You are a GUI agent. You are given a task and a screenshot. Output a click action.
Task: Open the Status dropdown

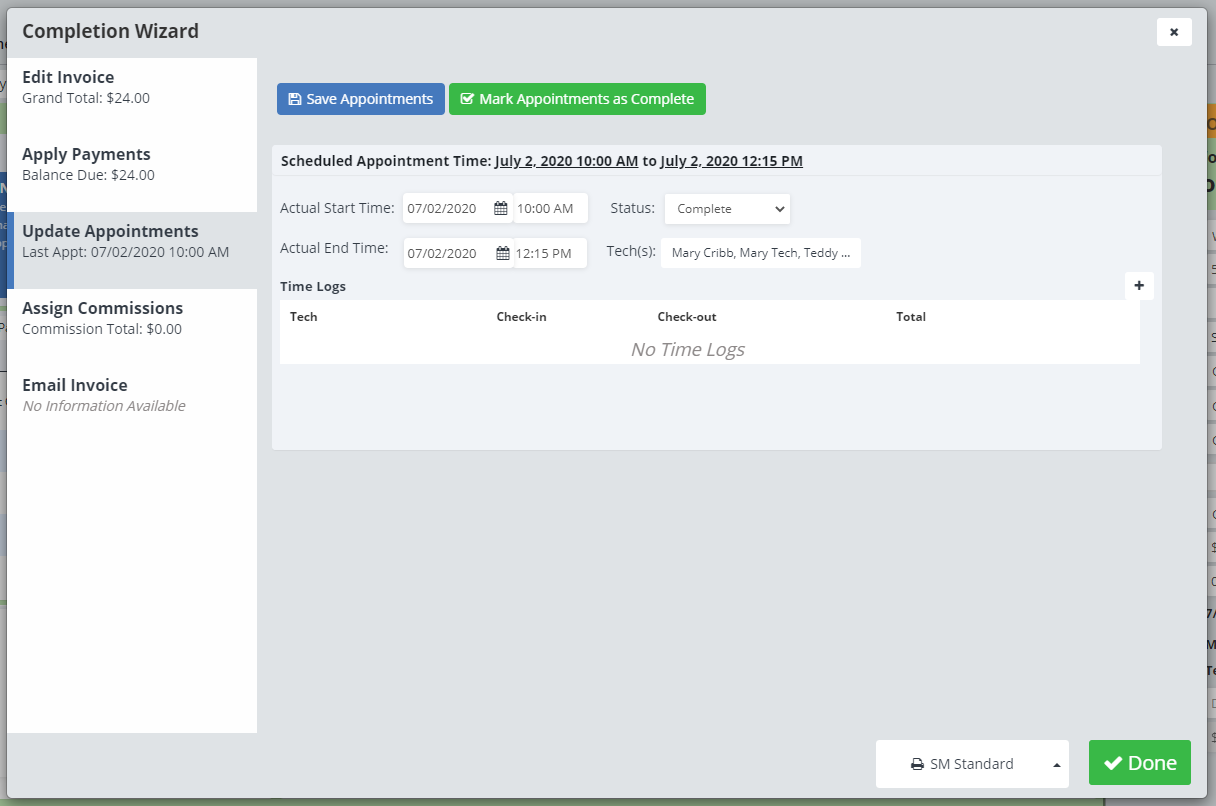coord(727,209)
